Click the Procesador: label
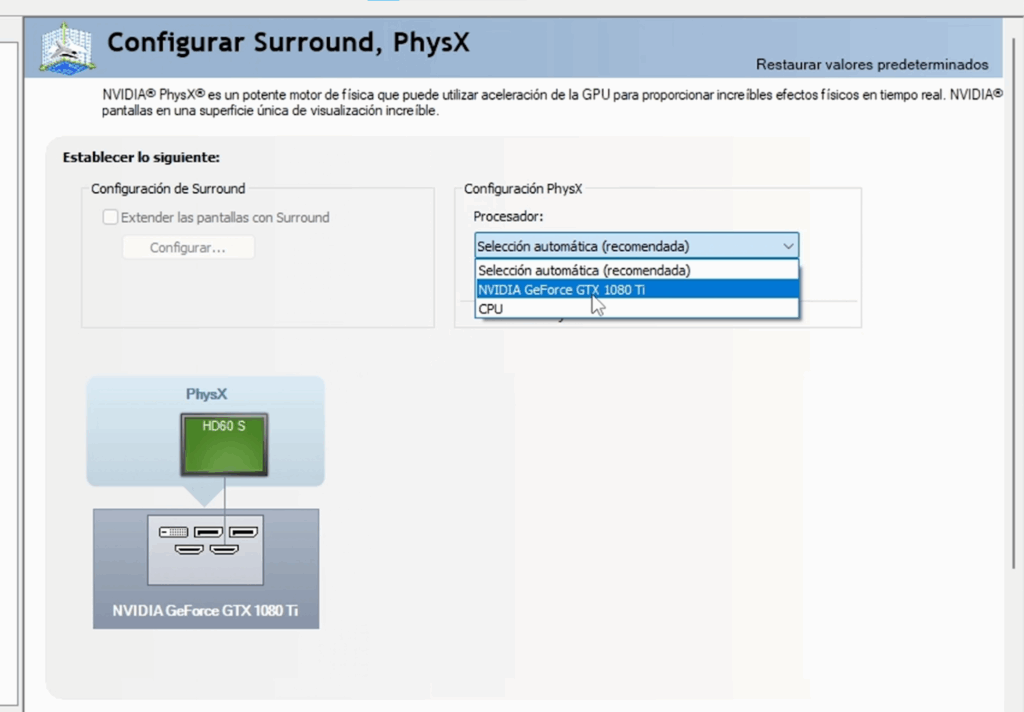The width and height of the screenshot is (1024, 712). tap(508, 216)
